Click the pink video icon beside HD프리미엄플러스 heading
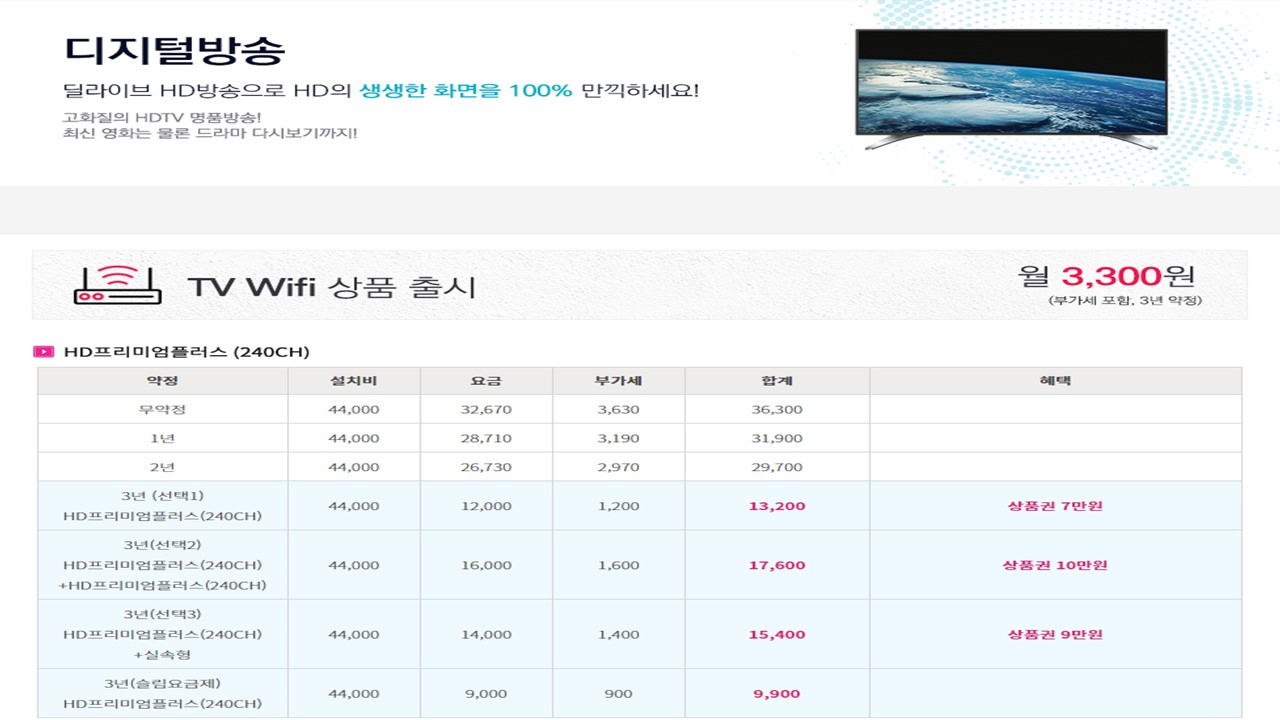The width and height of the screenshot is (1280, 720). (44, 352)
